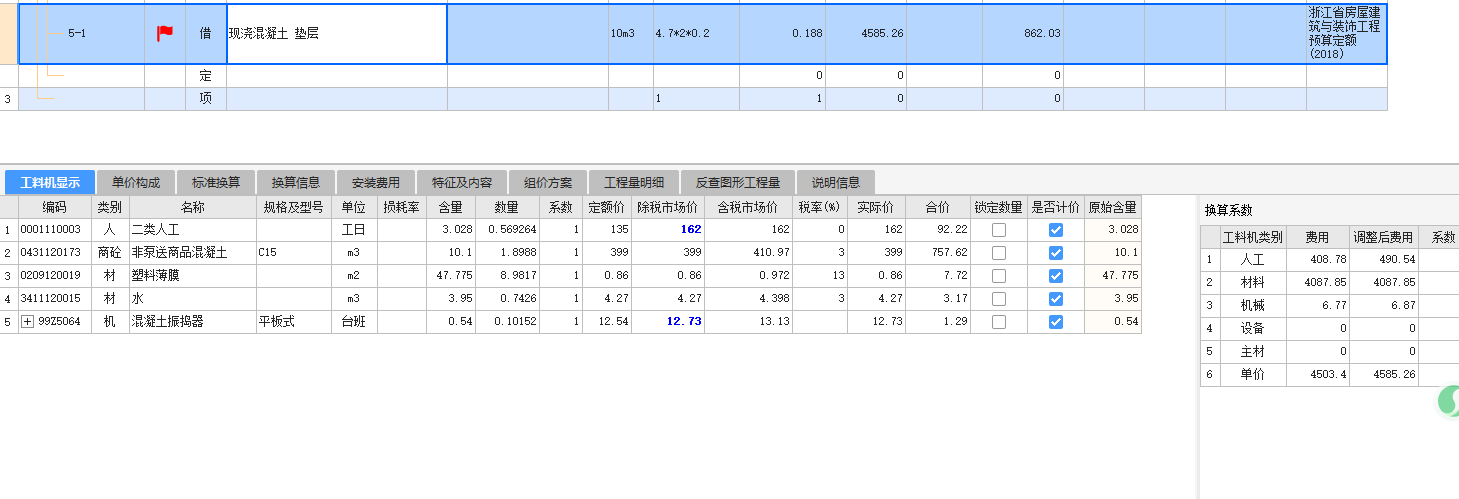Expand the 99Z5064 混凝土振捣器 row
Image resolution: width=1459 pixels, height=499 pixels.
tap(27, 321)
